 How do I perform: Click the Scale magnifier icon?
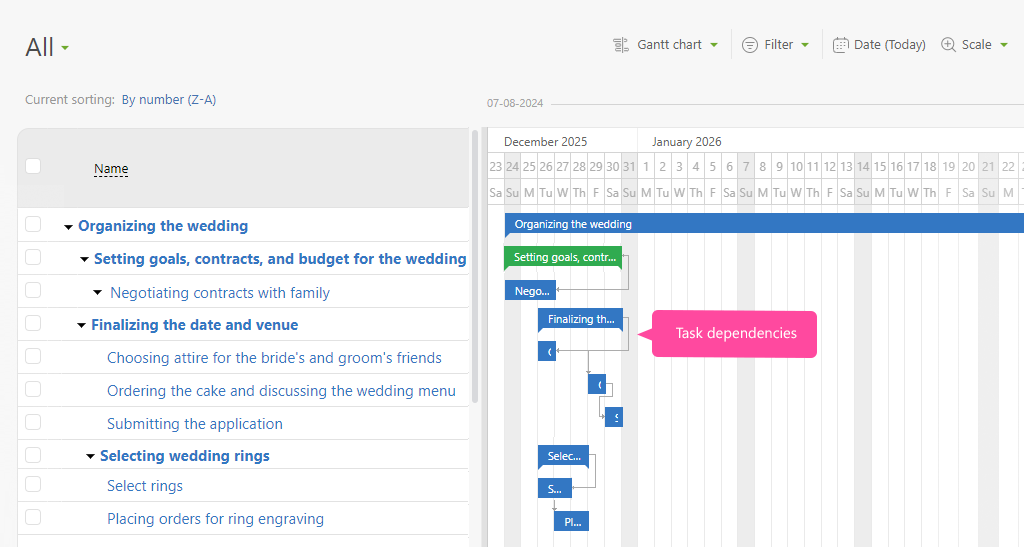click(948, 45)
